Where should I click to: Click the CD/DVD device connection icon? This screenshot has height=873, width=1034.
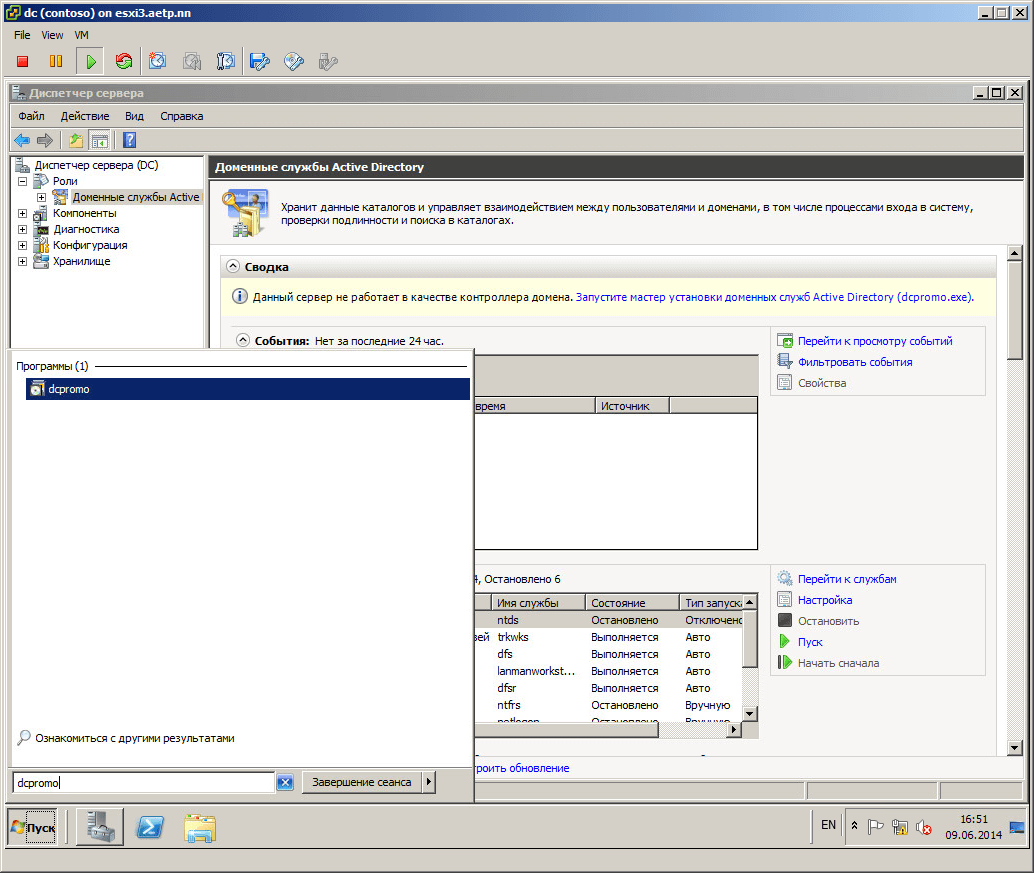294,62
